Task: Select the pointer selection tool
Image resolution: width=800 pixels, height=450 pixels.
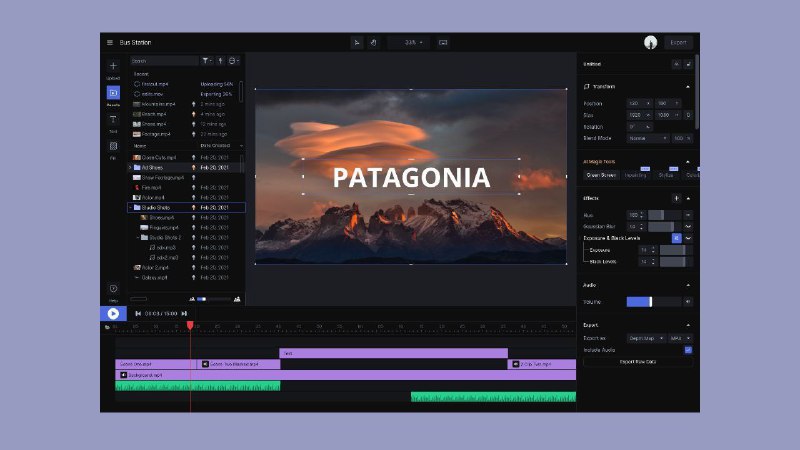Action: pyautogui.click(x=357, y=42)
